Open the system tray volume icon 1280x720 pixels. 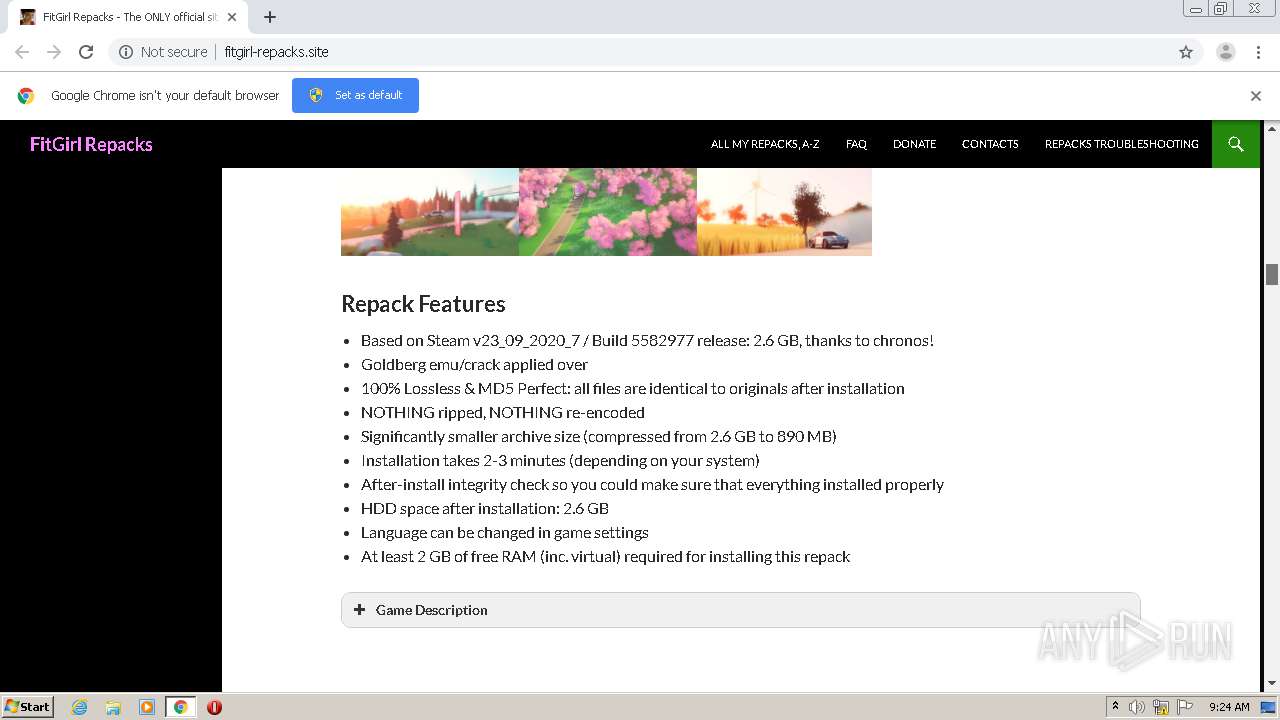coord(1137,707)
